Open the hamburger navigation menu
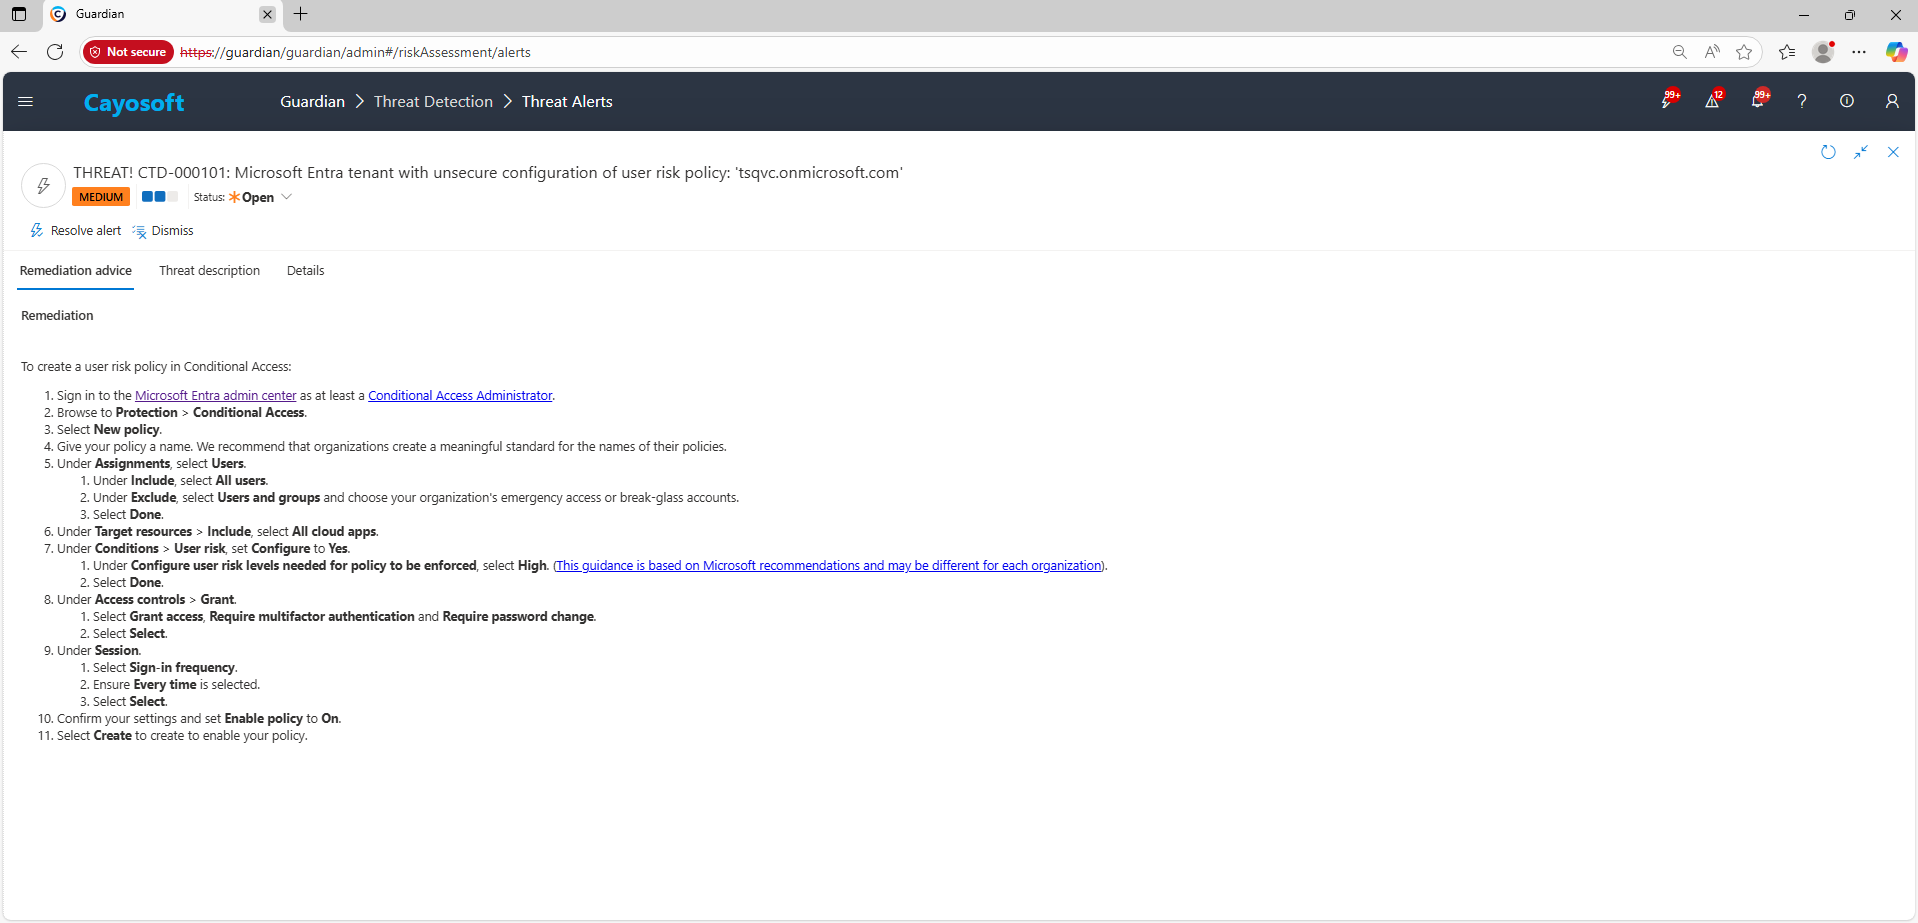The width and height of the screenshot is (1918, 923). pos(26,101)
